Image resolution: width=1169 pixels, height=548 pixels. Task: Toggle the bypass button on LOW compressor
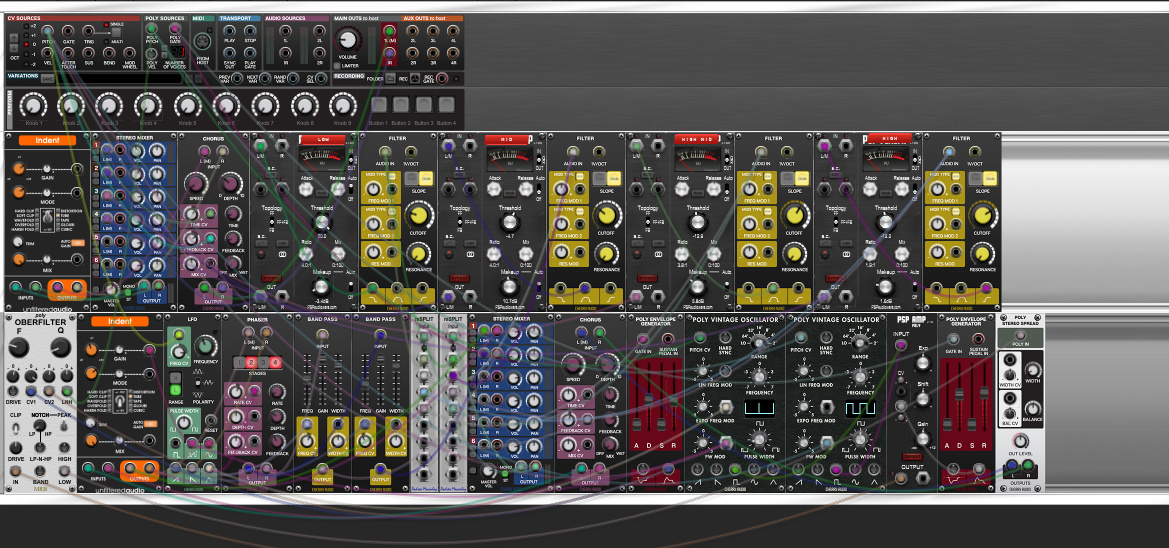click(x=271, y=278)
